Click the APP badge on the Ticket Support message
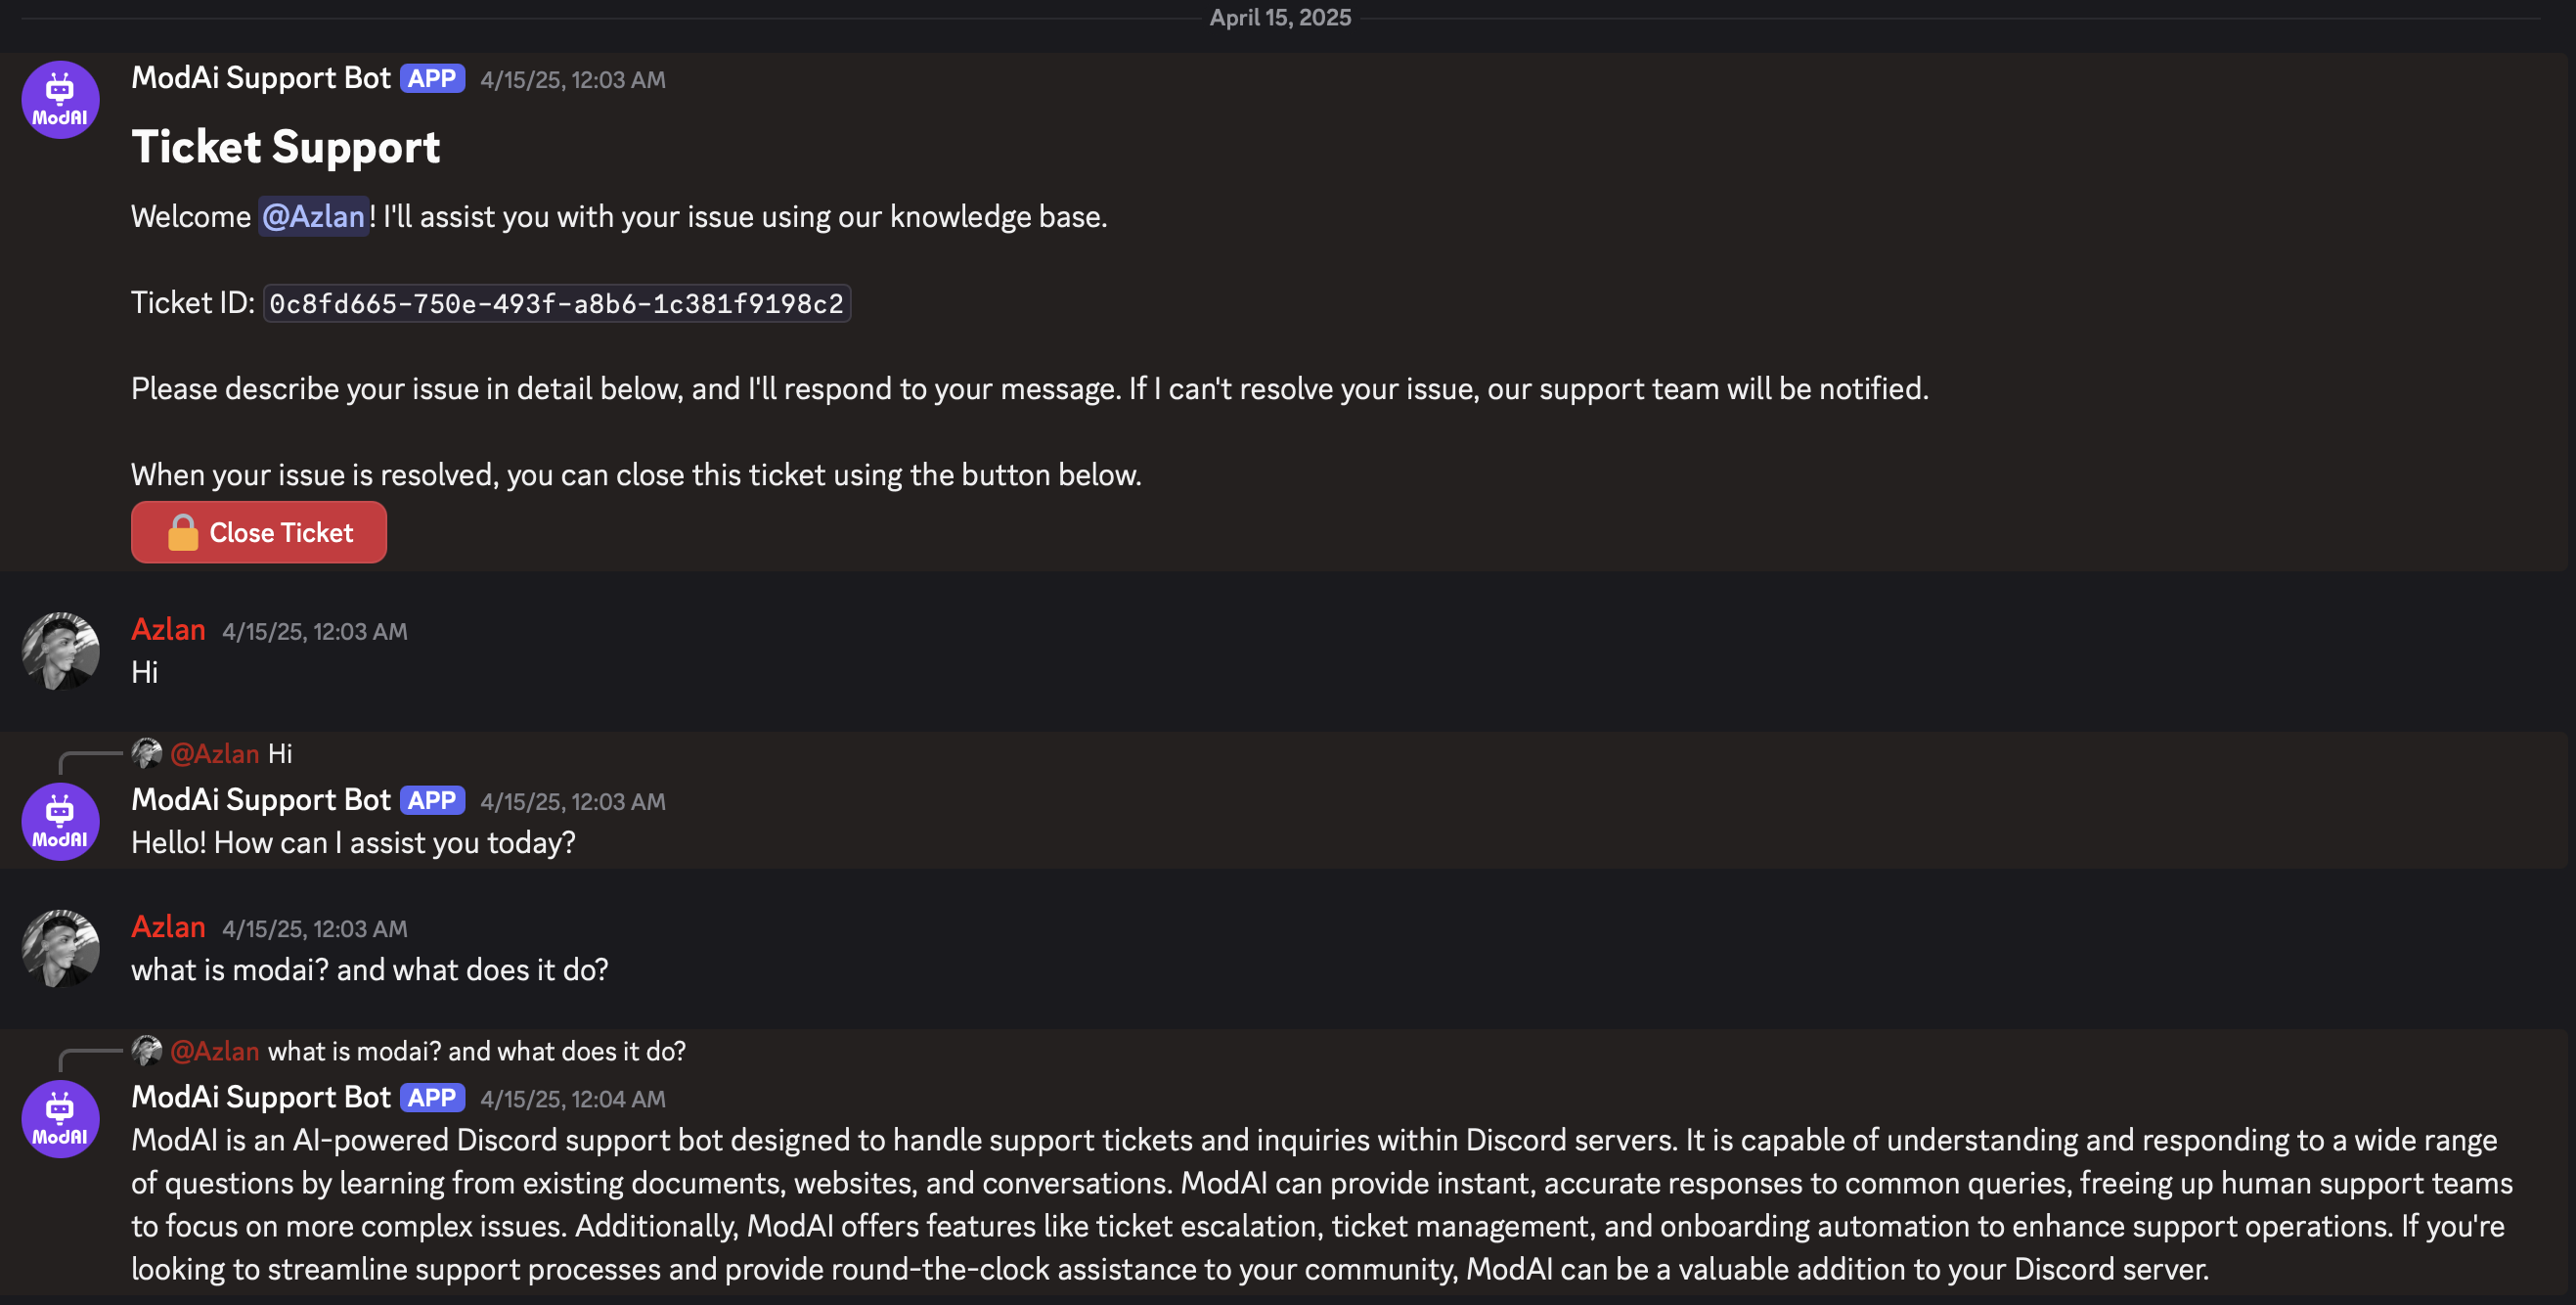2576x1305 pixels. coord(432,79)
